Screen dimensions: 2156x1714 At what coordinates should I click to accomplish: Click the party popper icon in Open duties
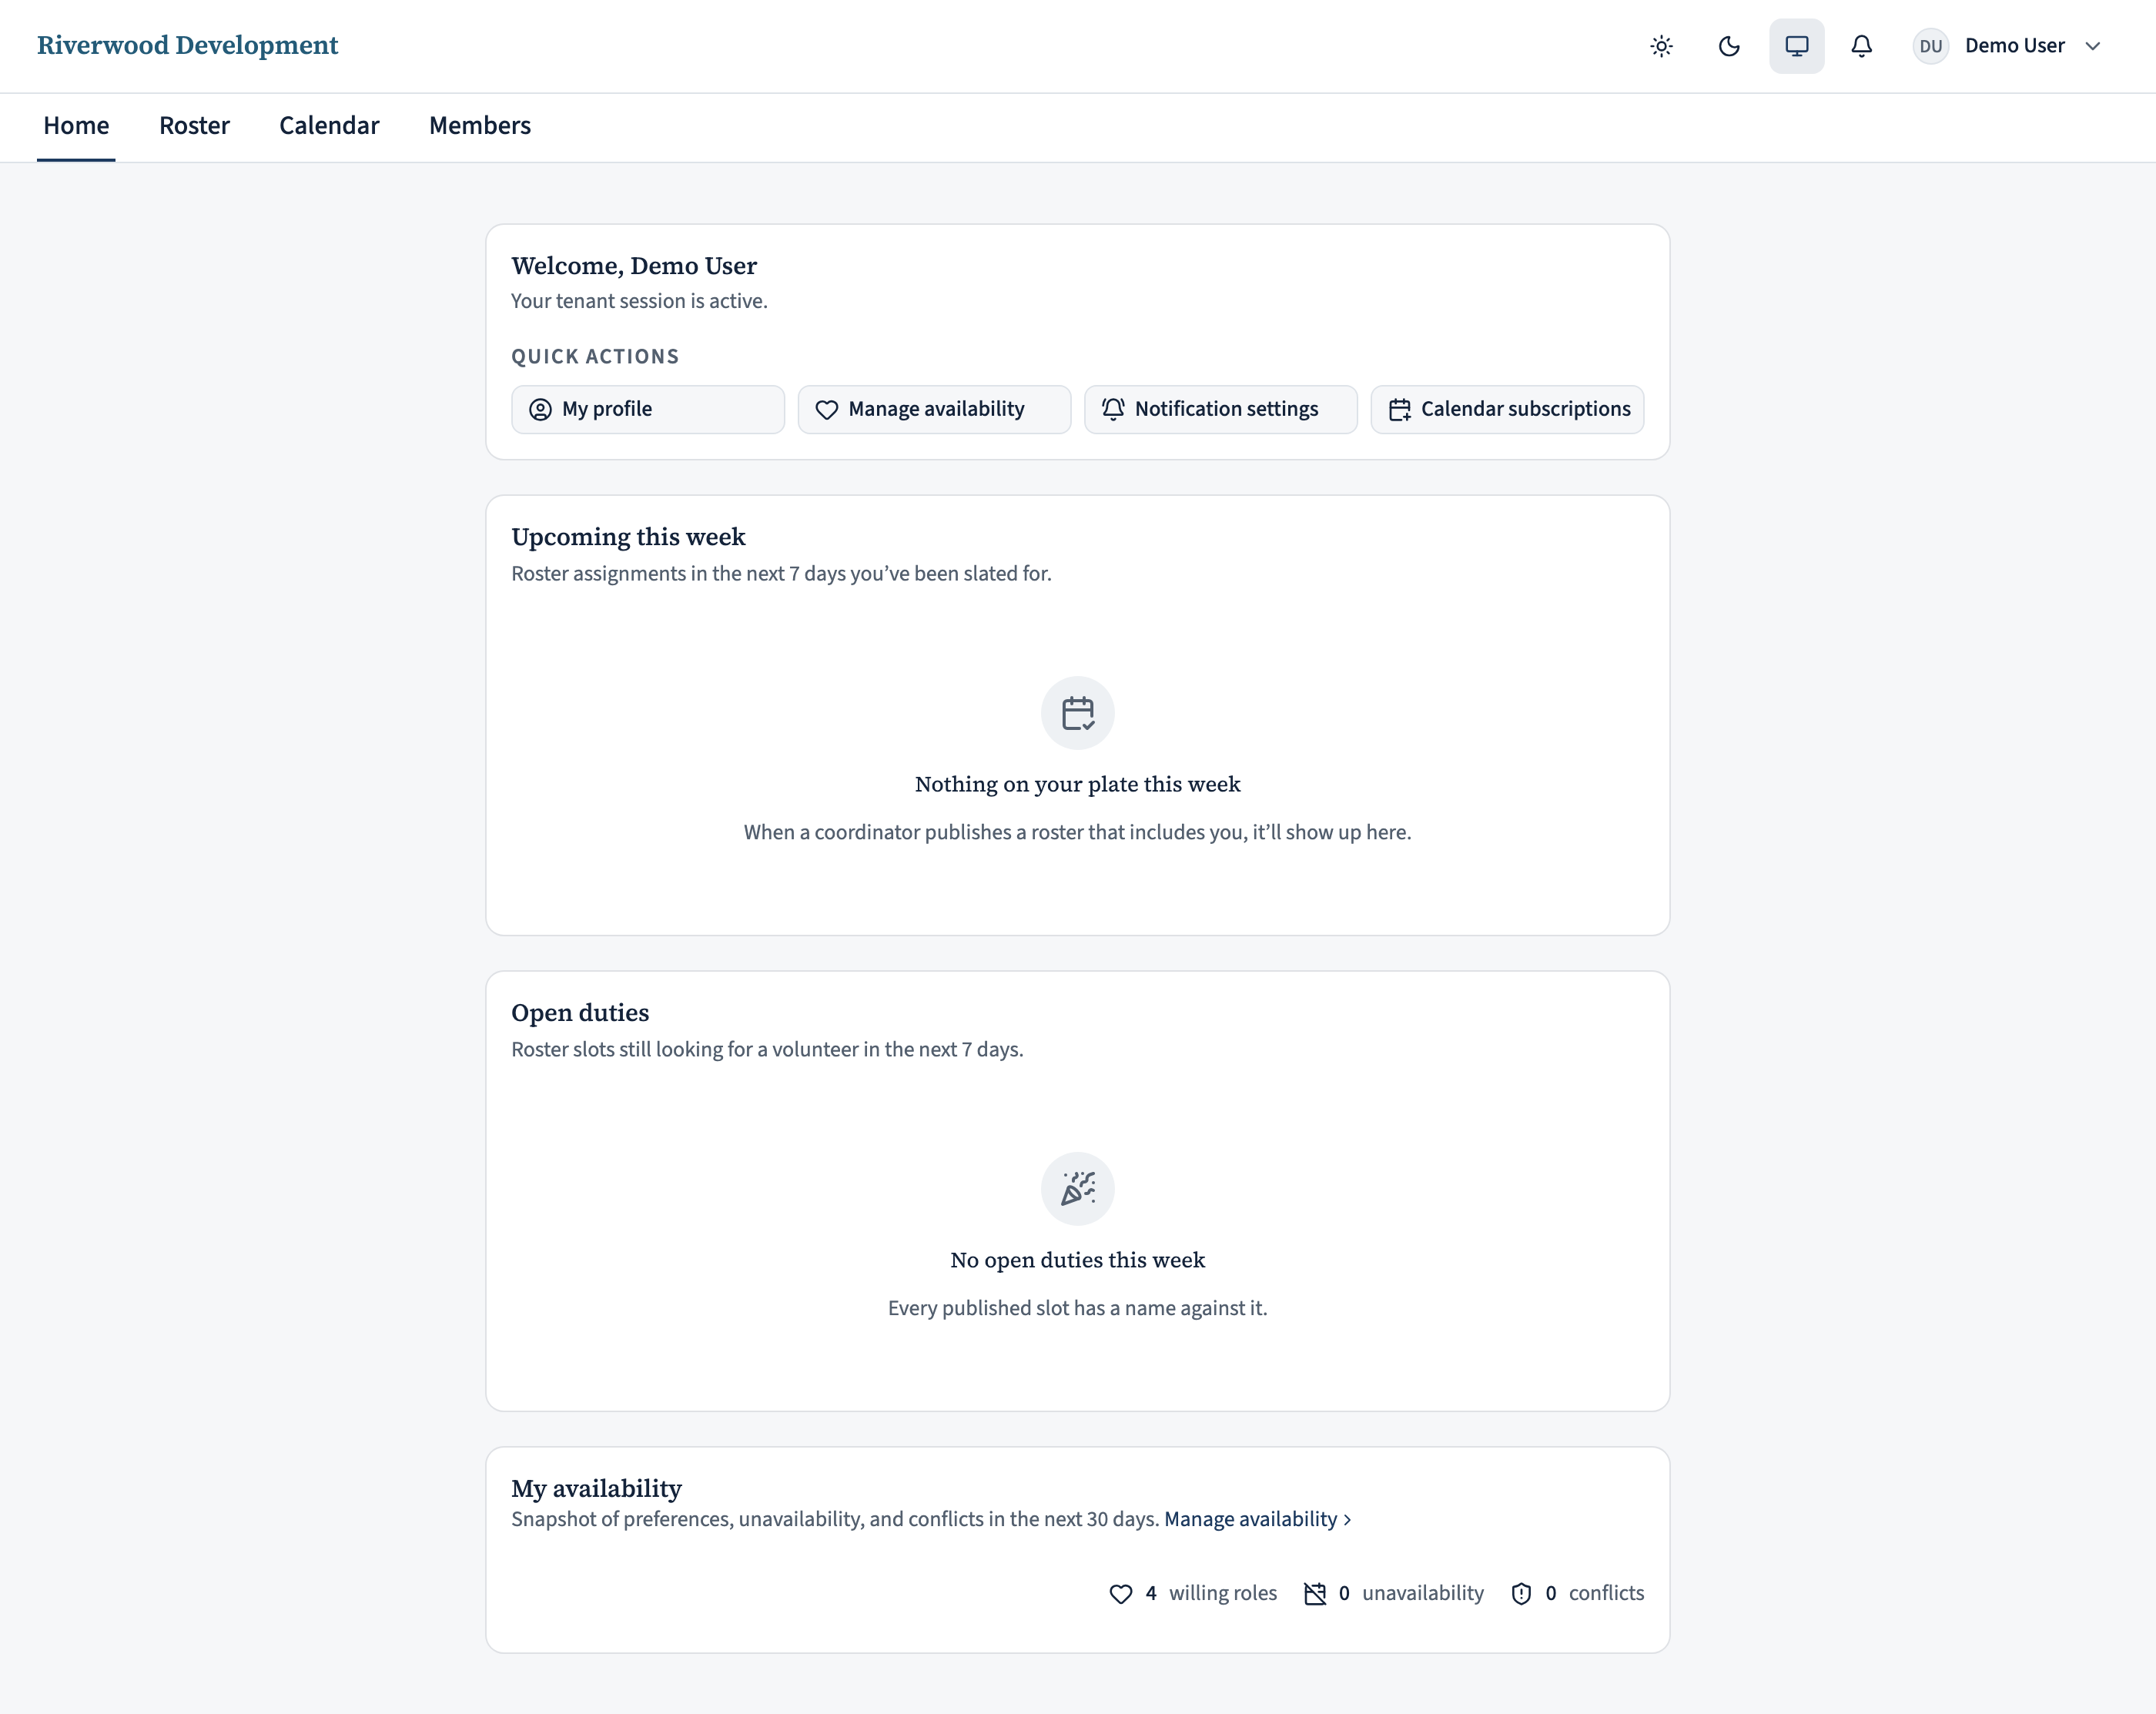(1077, 1189)
